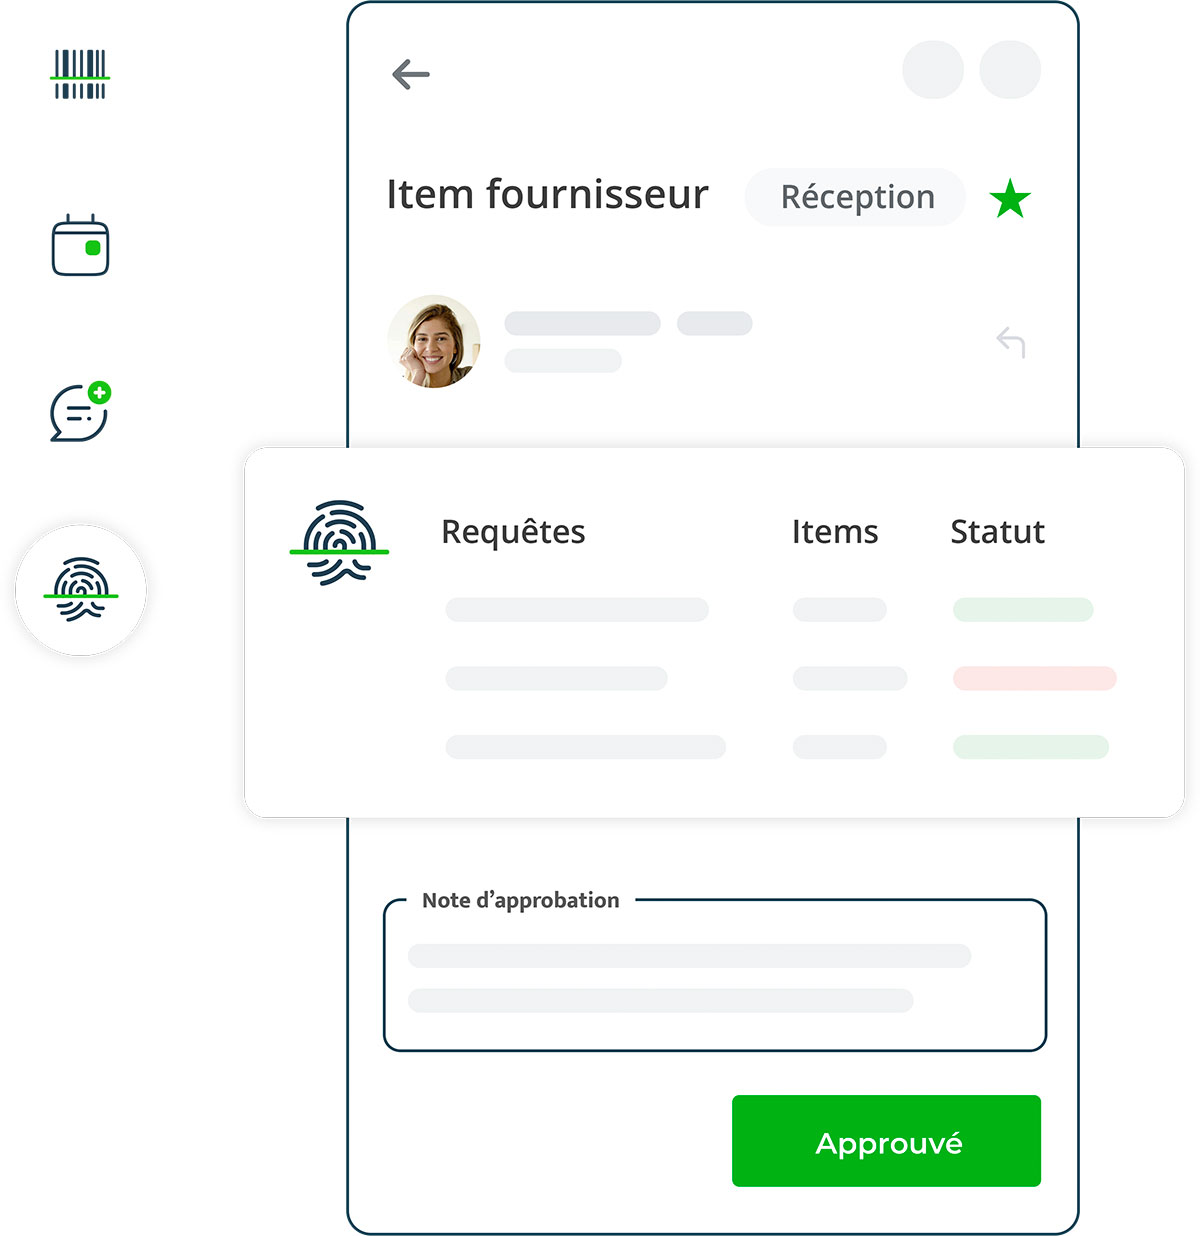Open the barcode scanner icon
1200x1236 pixels.
[80, 74]
